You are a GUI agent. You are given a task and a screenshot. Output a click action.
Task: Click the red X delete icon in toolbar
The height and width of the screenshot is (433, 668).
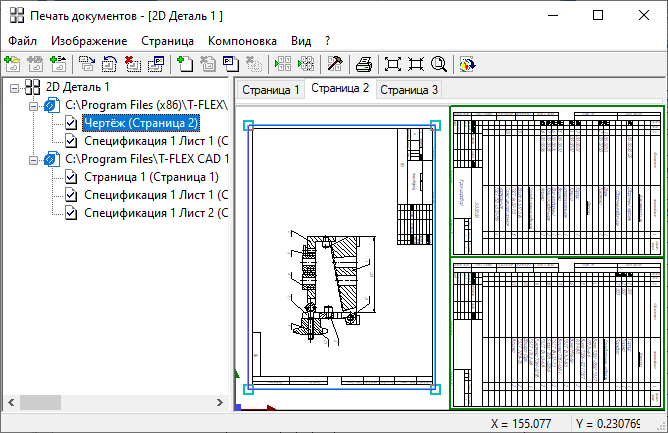click(134, 64)
